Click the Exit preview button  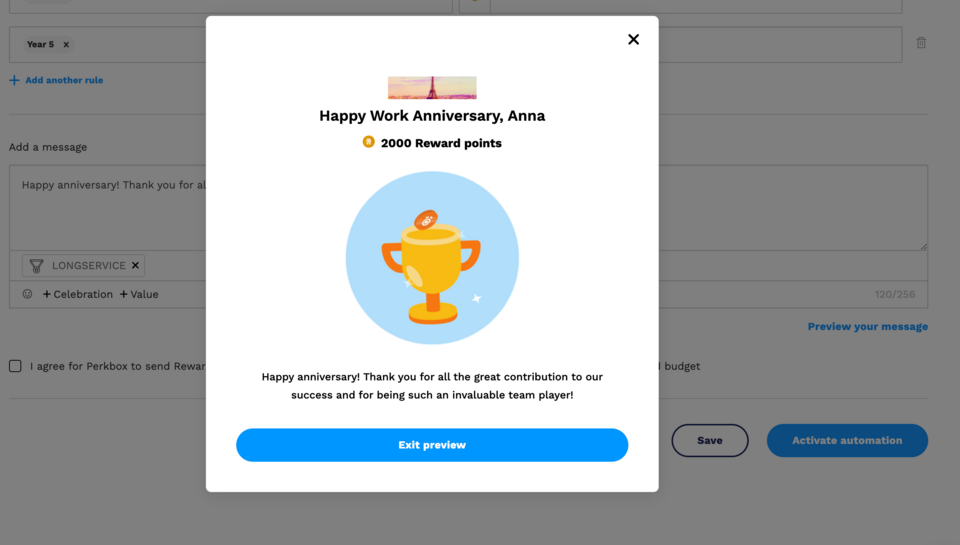coord(432,445)
